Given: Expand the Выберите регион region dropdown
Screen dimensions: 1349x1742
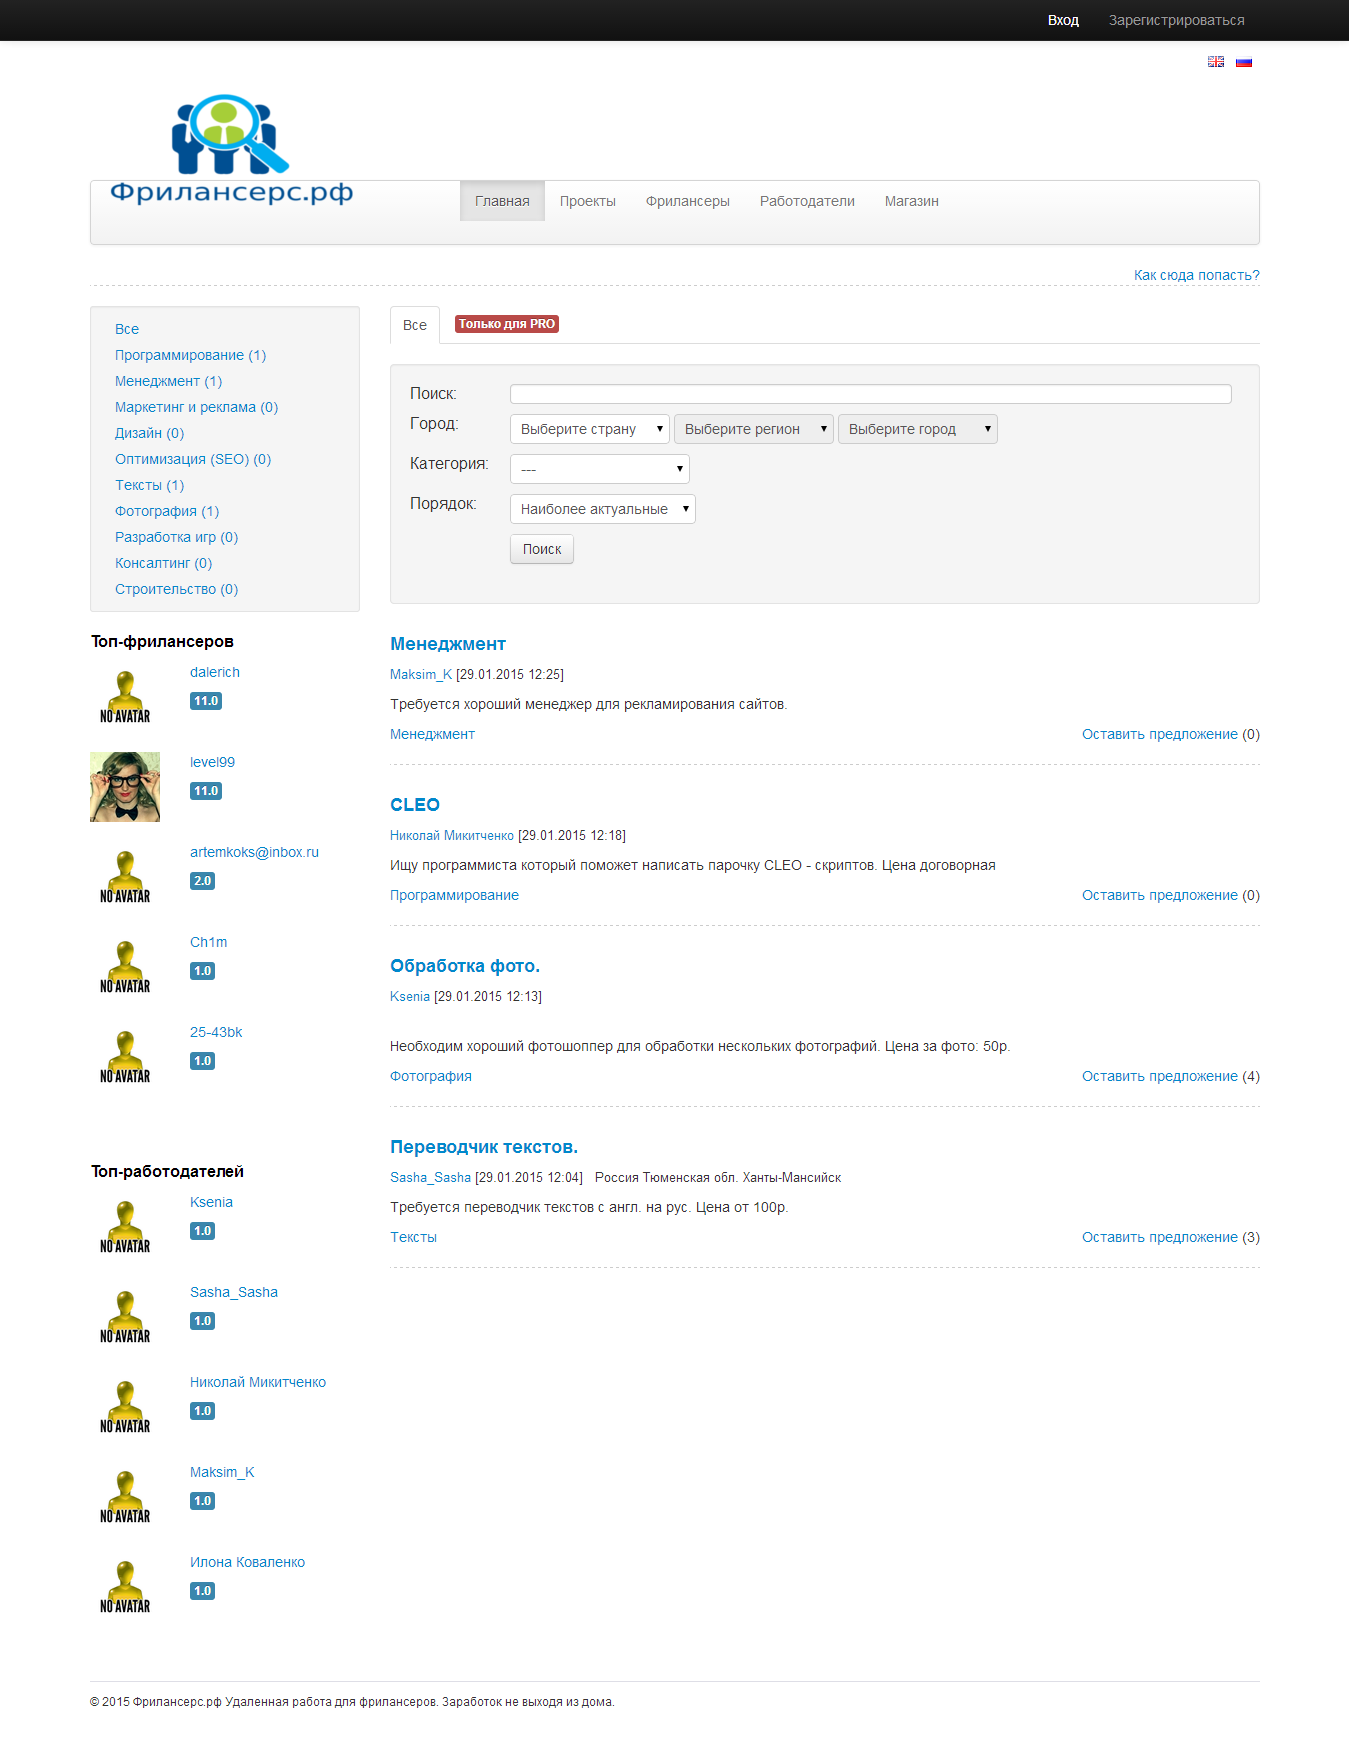Looking at the screenshot, I should 753,429.
